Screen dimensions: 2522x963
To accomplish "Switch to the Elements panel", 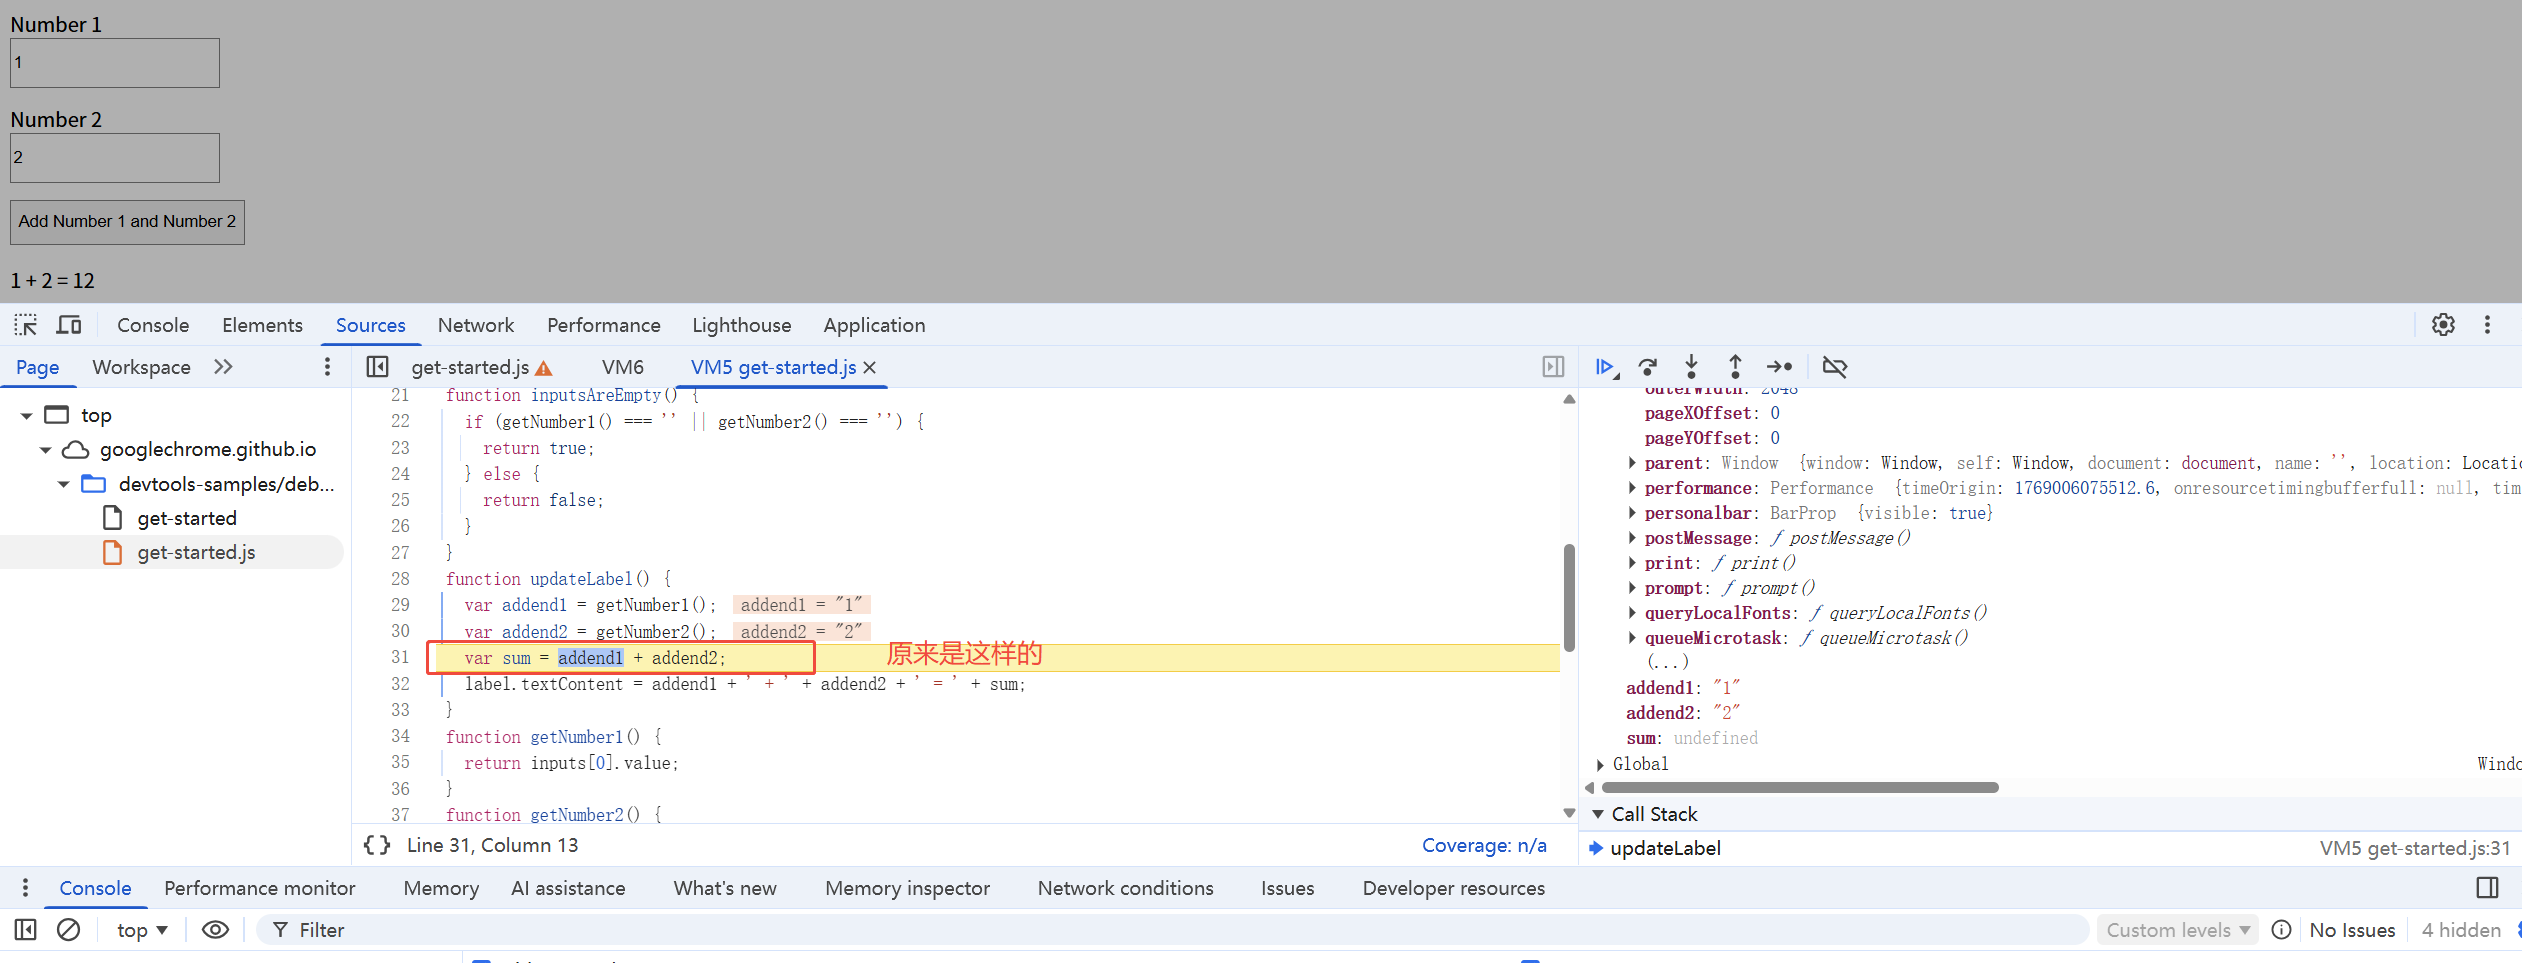I will tap(262, 325).
